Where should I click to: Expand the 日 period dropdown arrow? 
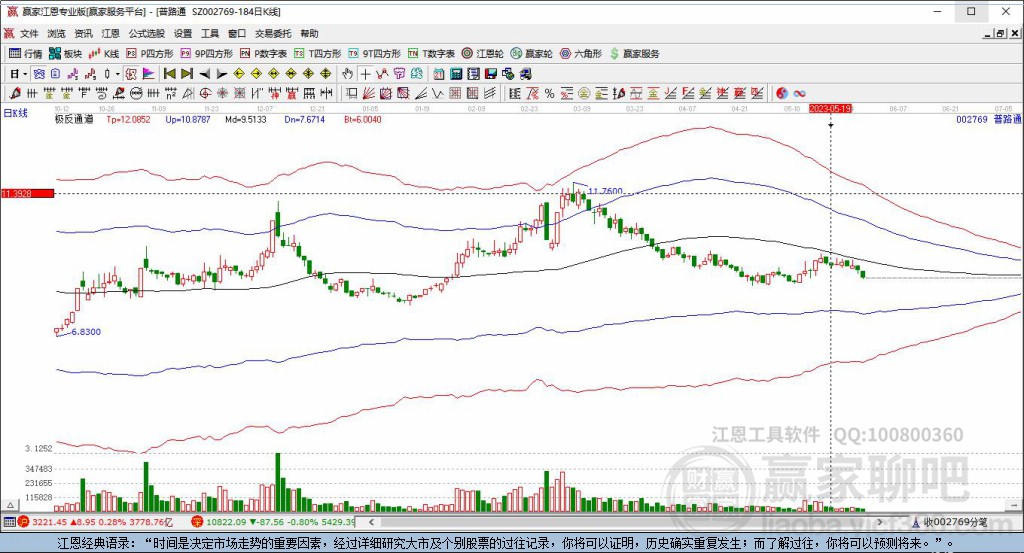[25, 74]
